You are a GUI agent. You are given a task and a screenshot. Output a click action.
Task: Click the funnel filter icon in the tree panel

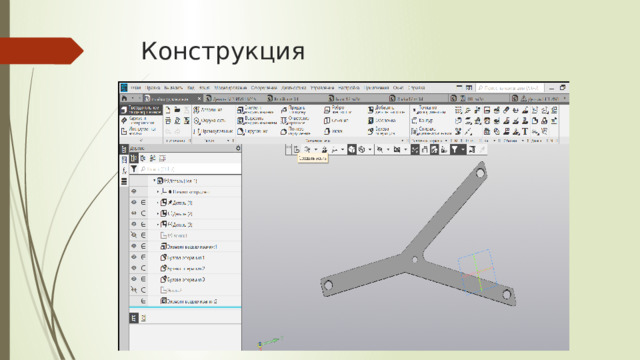(133, 169)
